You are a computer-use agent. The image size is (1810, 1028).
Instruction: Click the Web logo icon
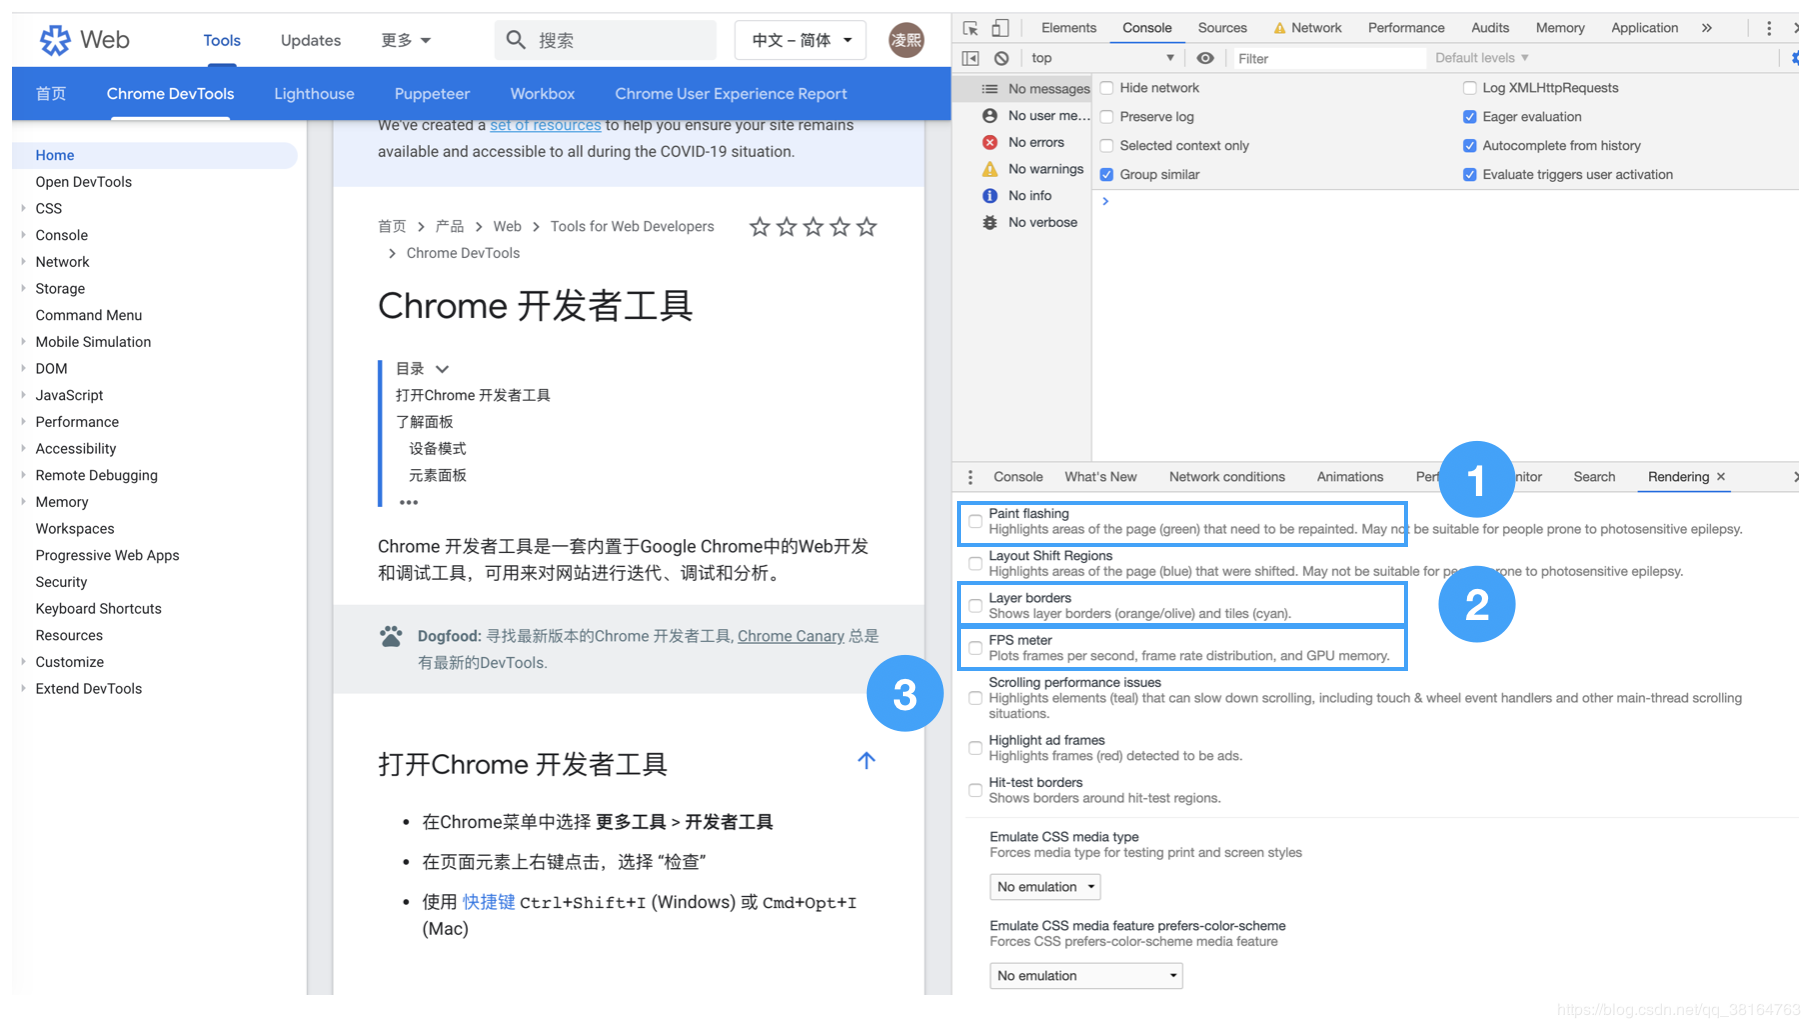click(x=54, y=40)
